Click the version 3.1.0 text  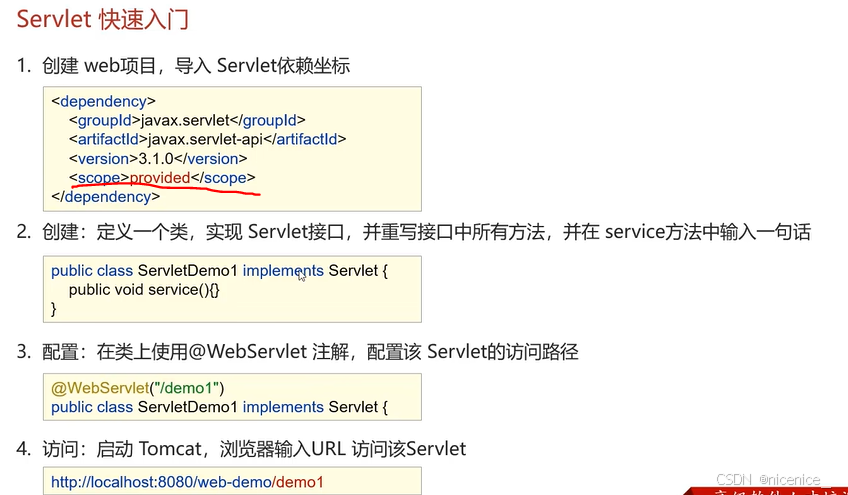tap(156, 159)
